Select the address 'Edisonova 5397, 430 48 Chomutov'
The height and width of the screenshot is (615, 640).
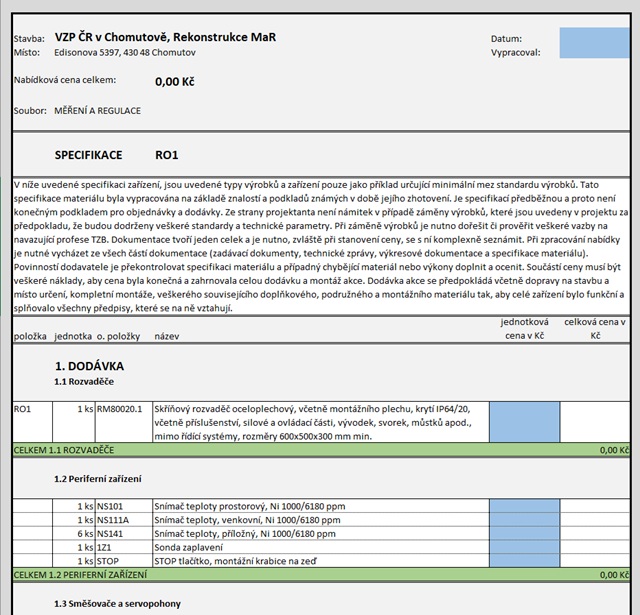125,53
